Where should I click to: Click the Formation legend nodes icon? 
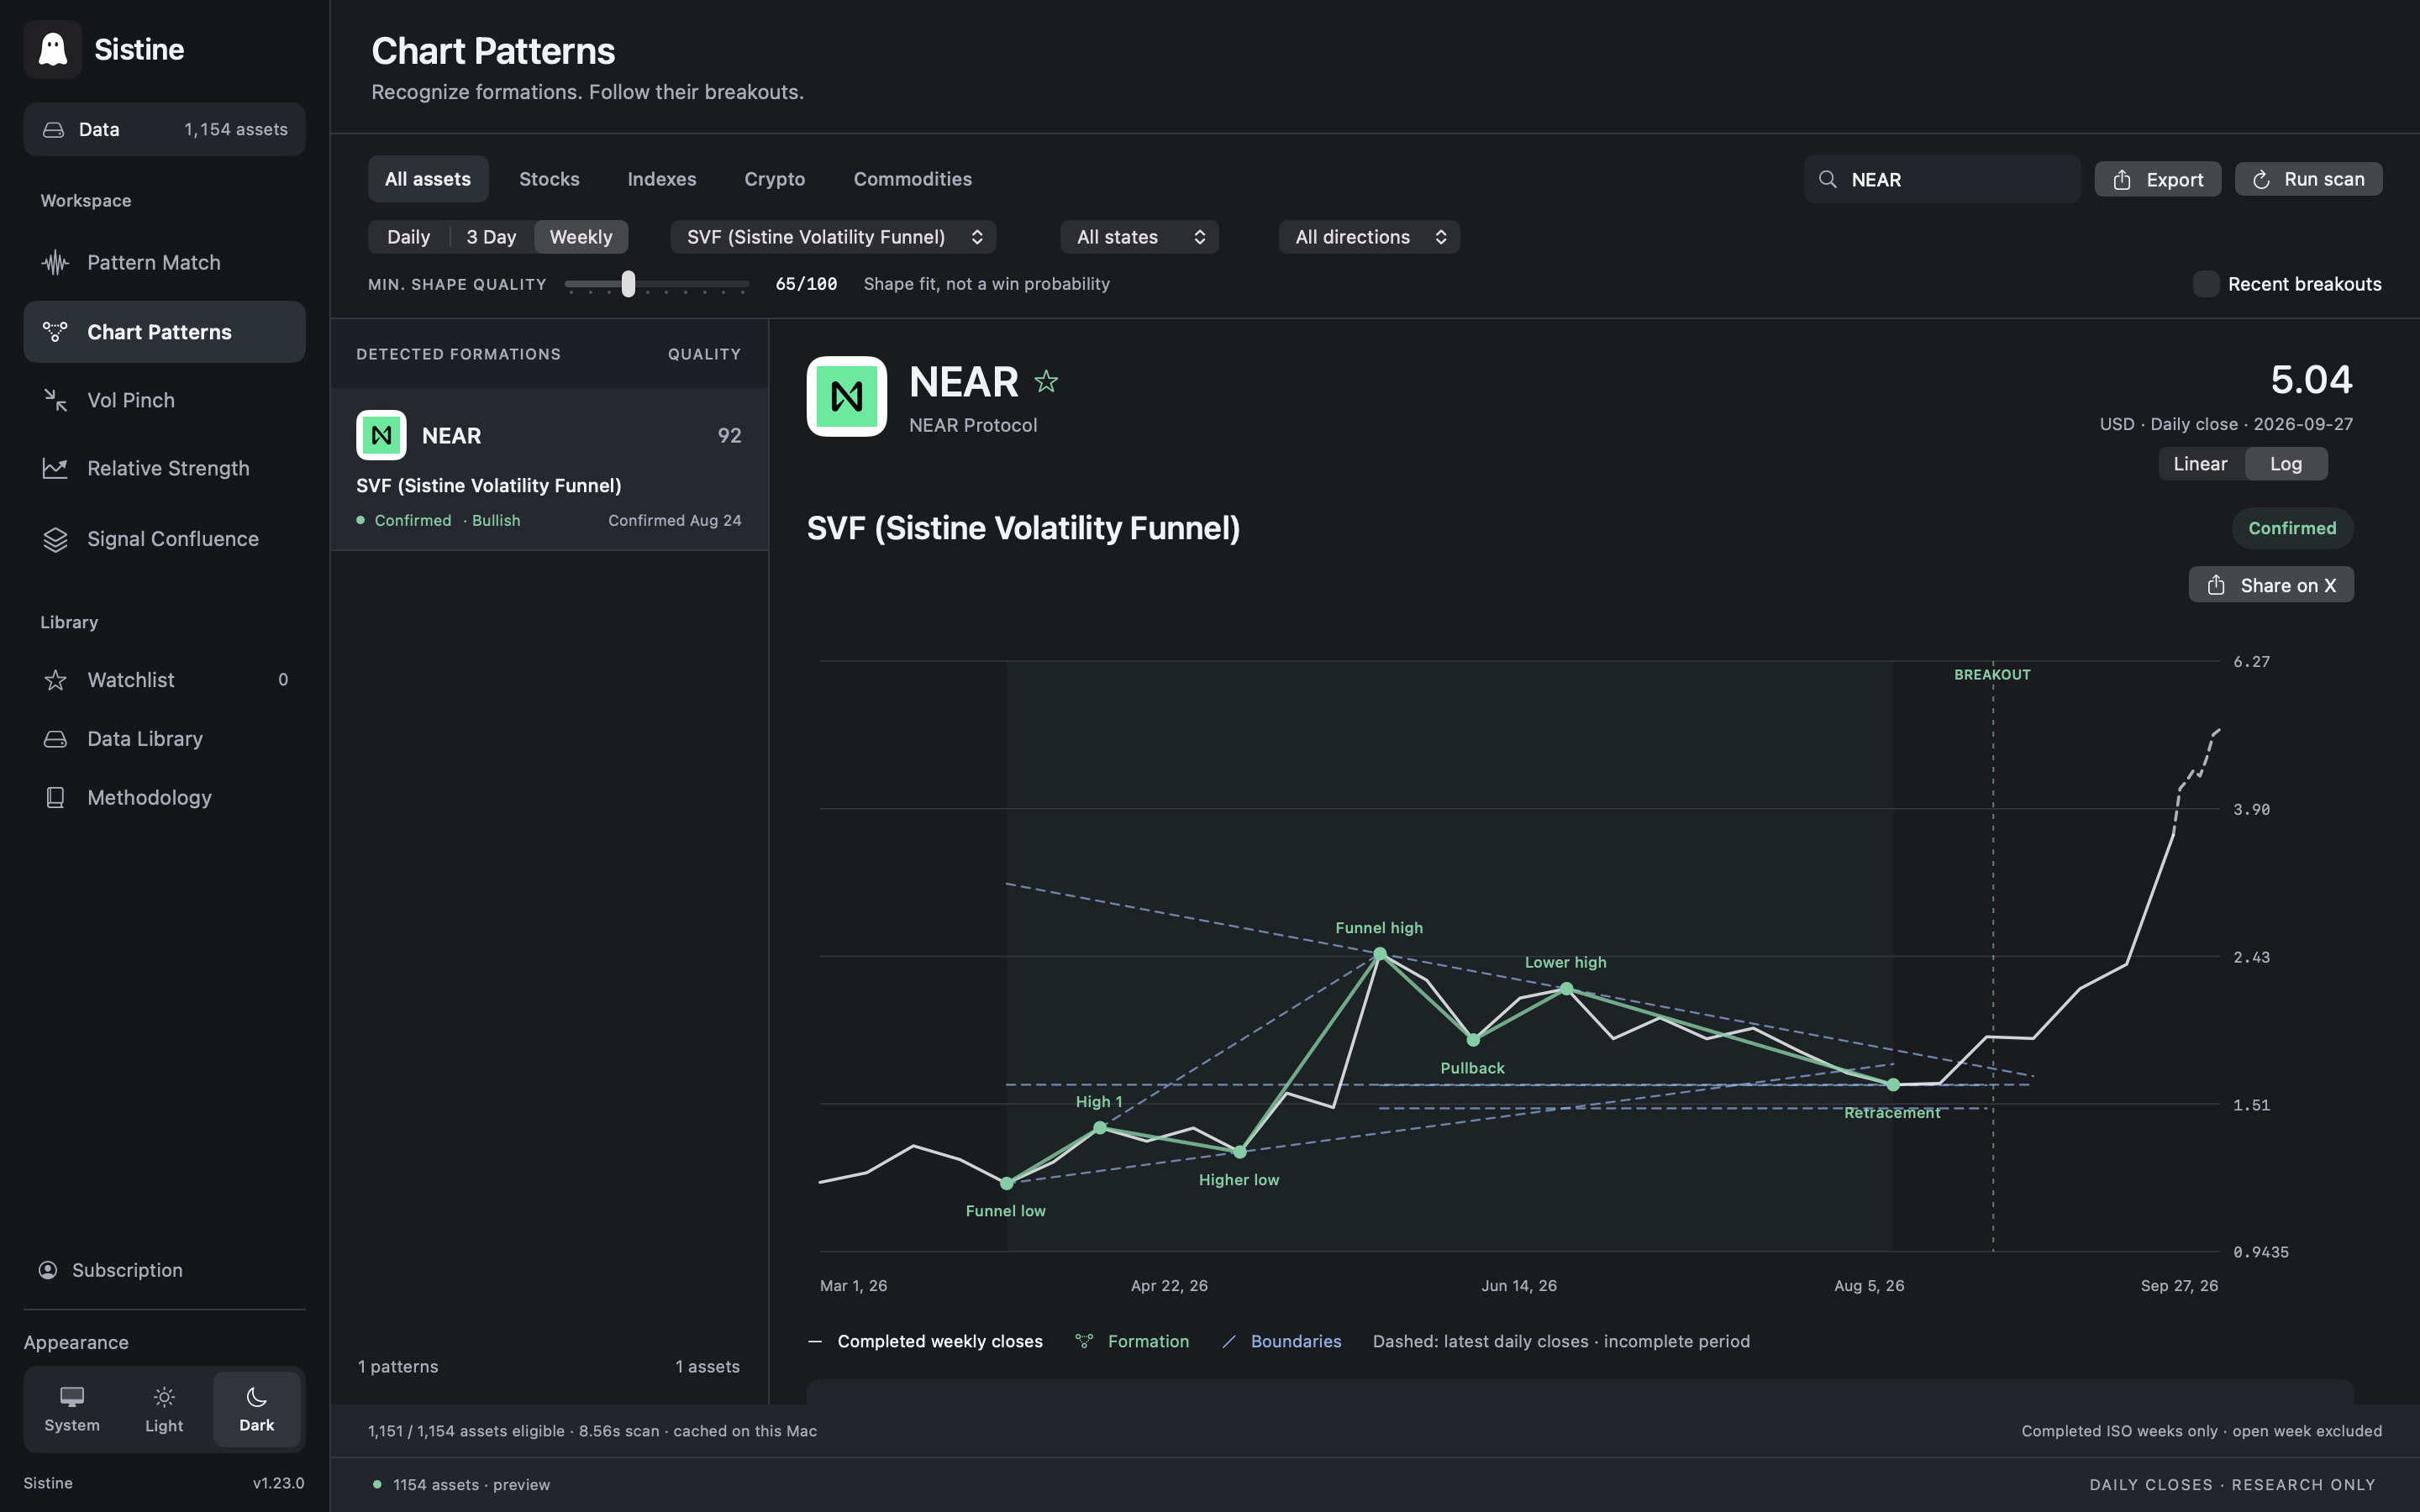1084,1341
